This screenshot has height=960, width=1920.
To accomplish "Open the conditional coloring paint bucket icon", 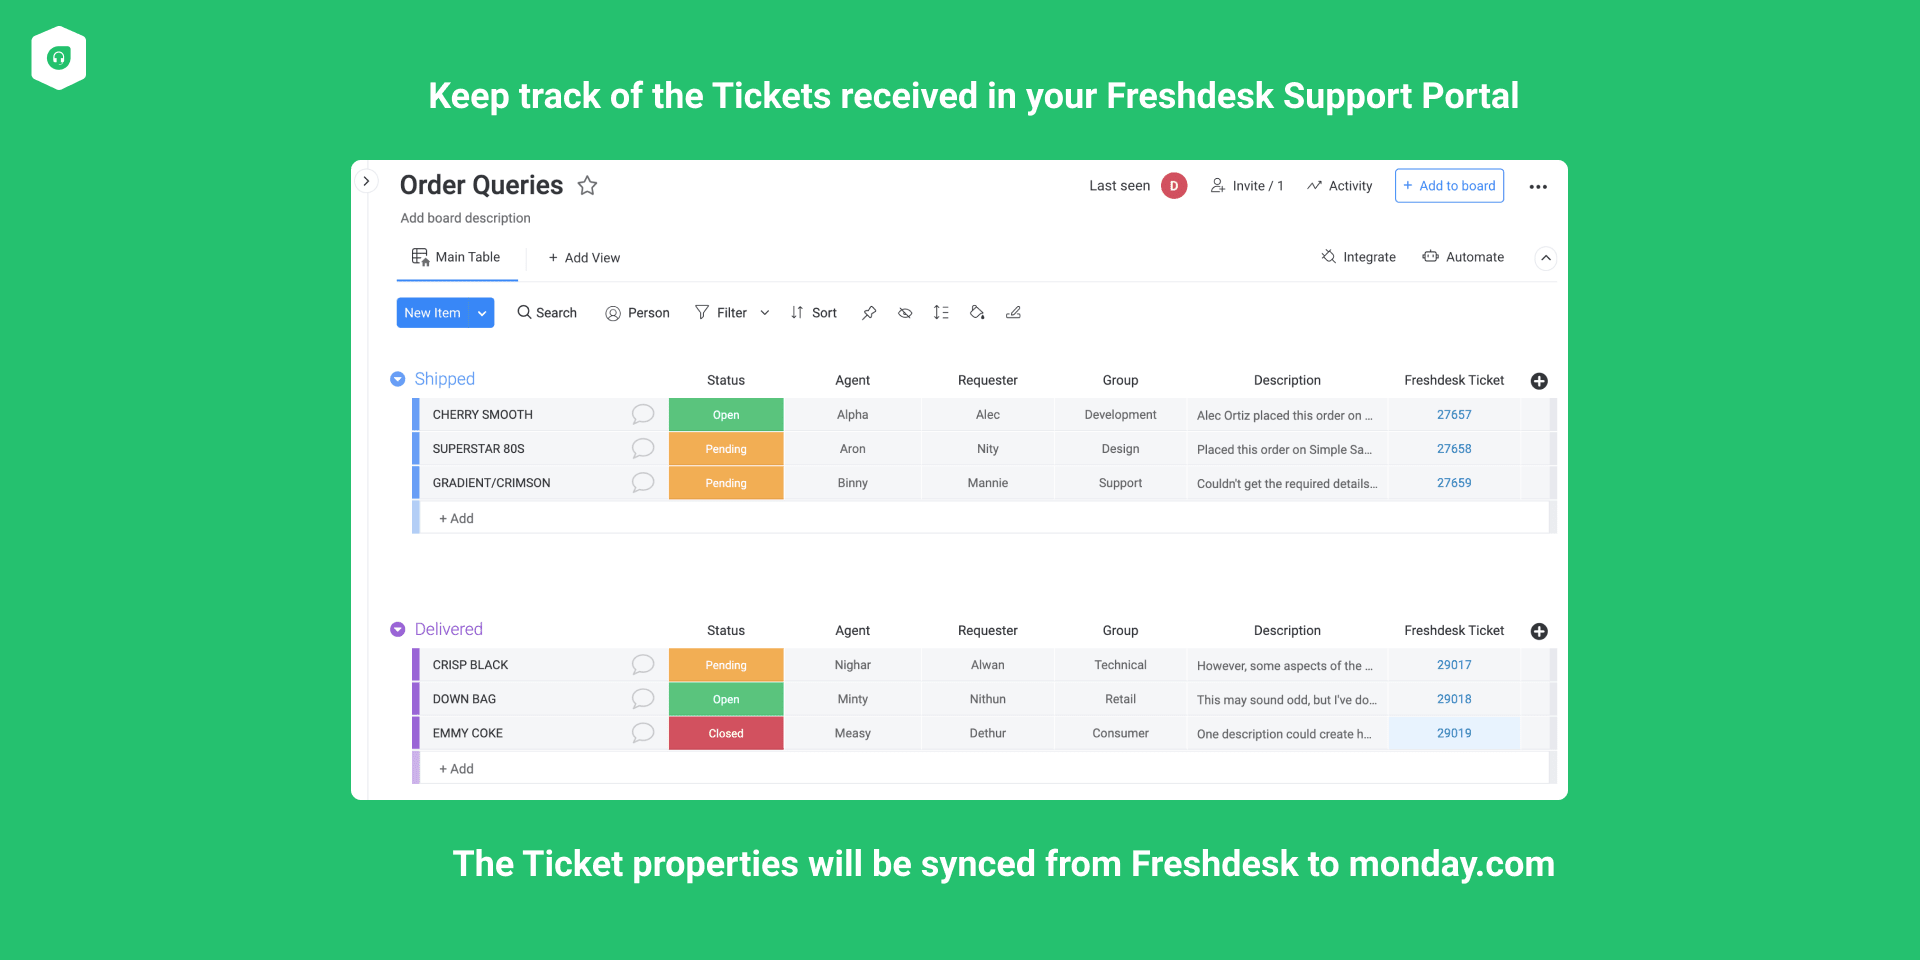I will (x=977, y=313).
